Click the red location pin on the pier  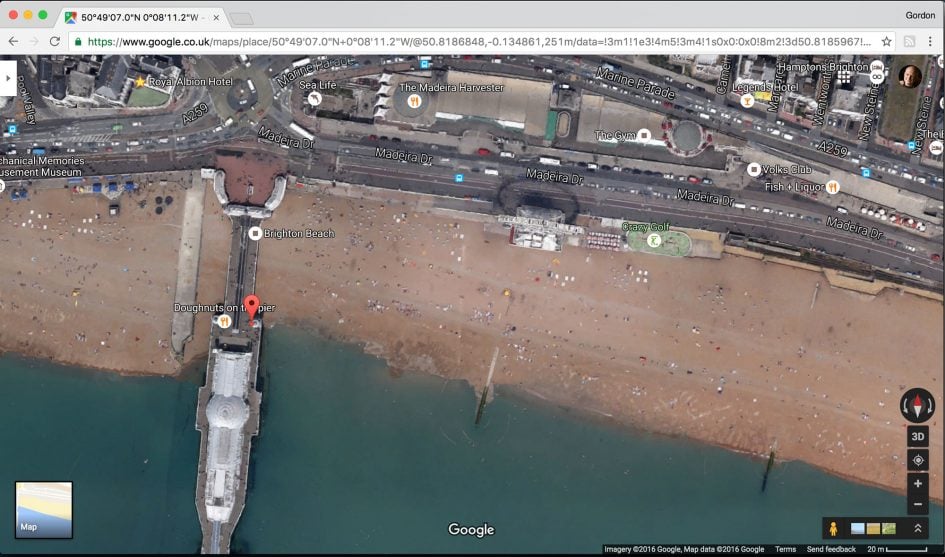click(x=252, y=307)
